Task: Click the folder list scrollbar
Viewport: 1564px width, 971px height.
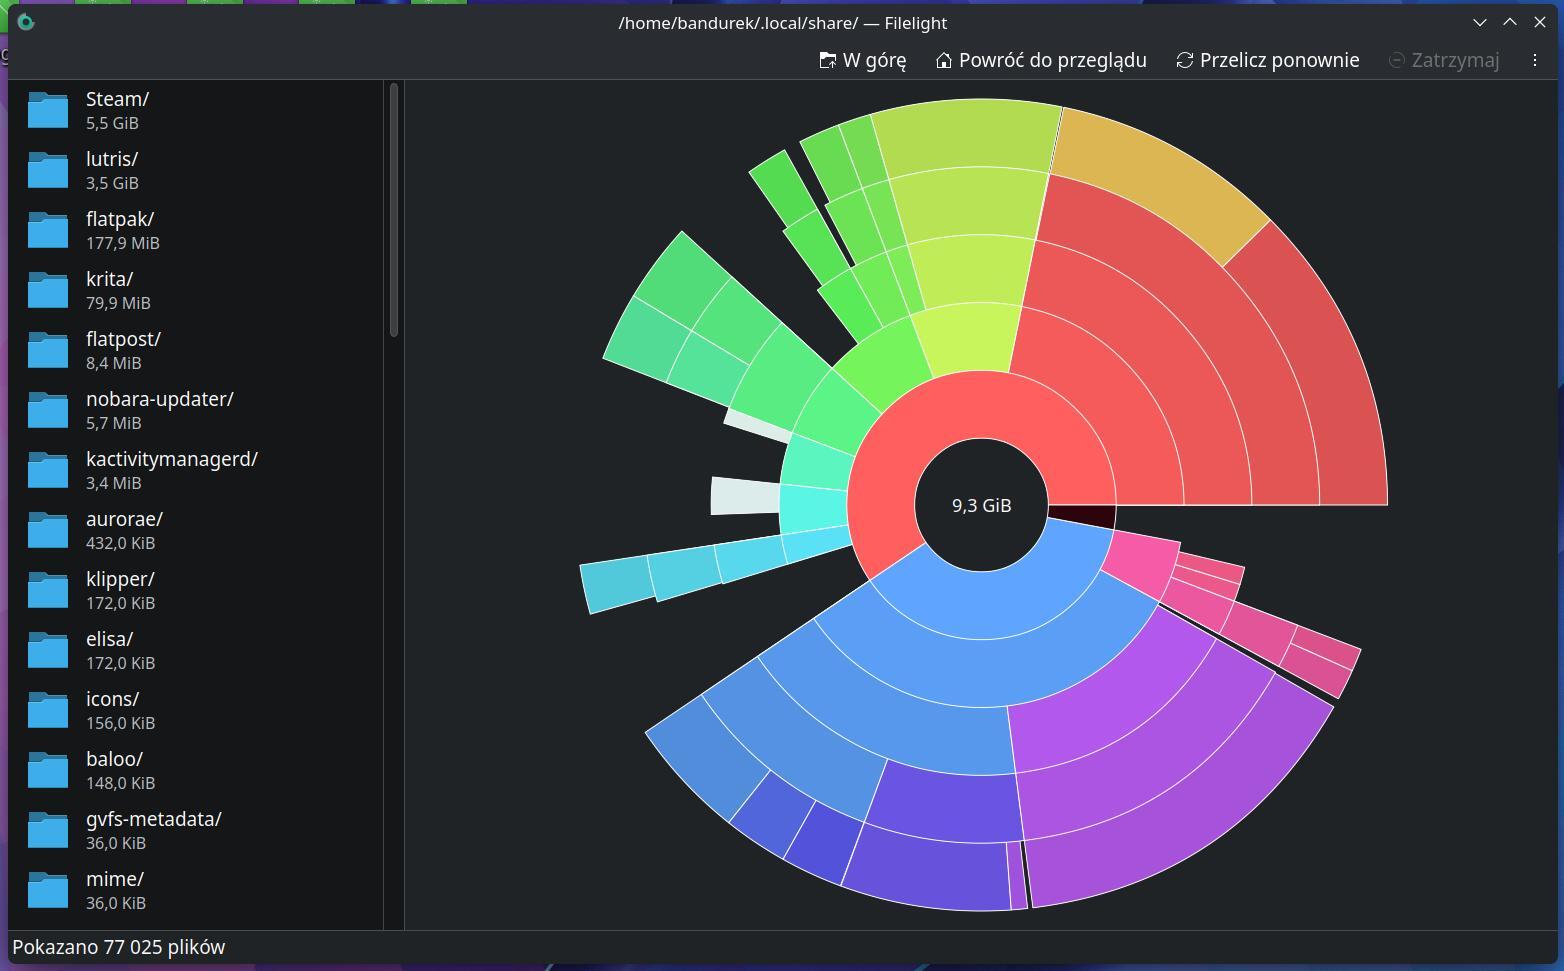Action: [394, 210]
